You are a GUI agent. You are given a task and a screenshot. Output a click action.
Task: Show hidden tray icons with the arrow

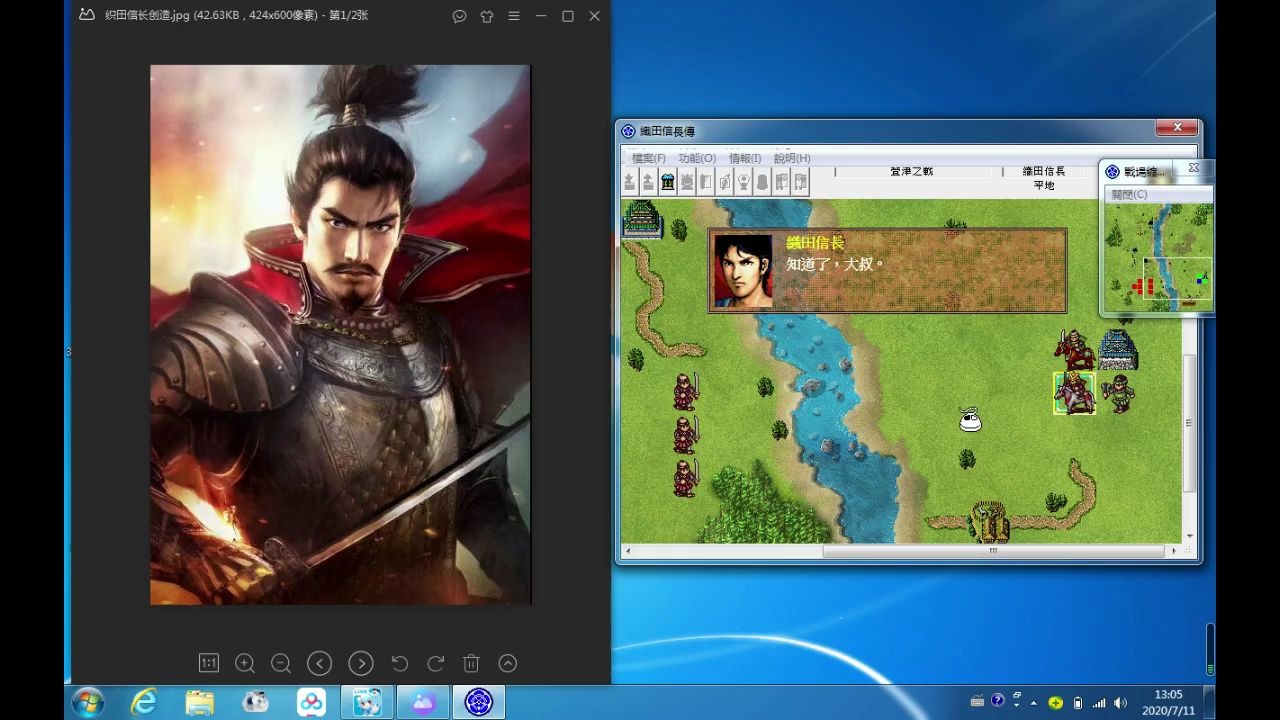click(x=1033, y=702)
